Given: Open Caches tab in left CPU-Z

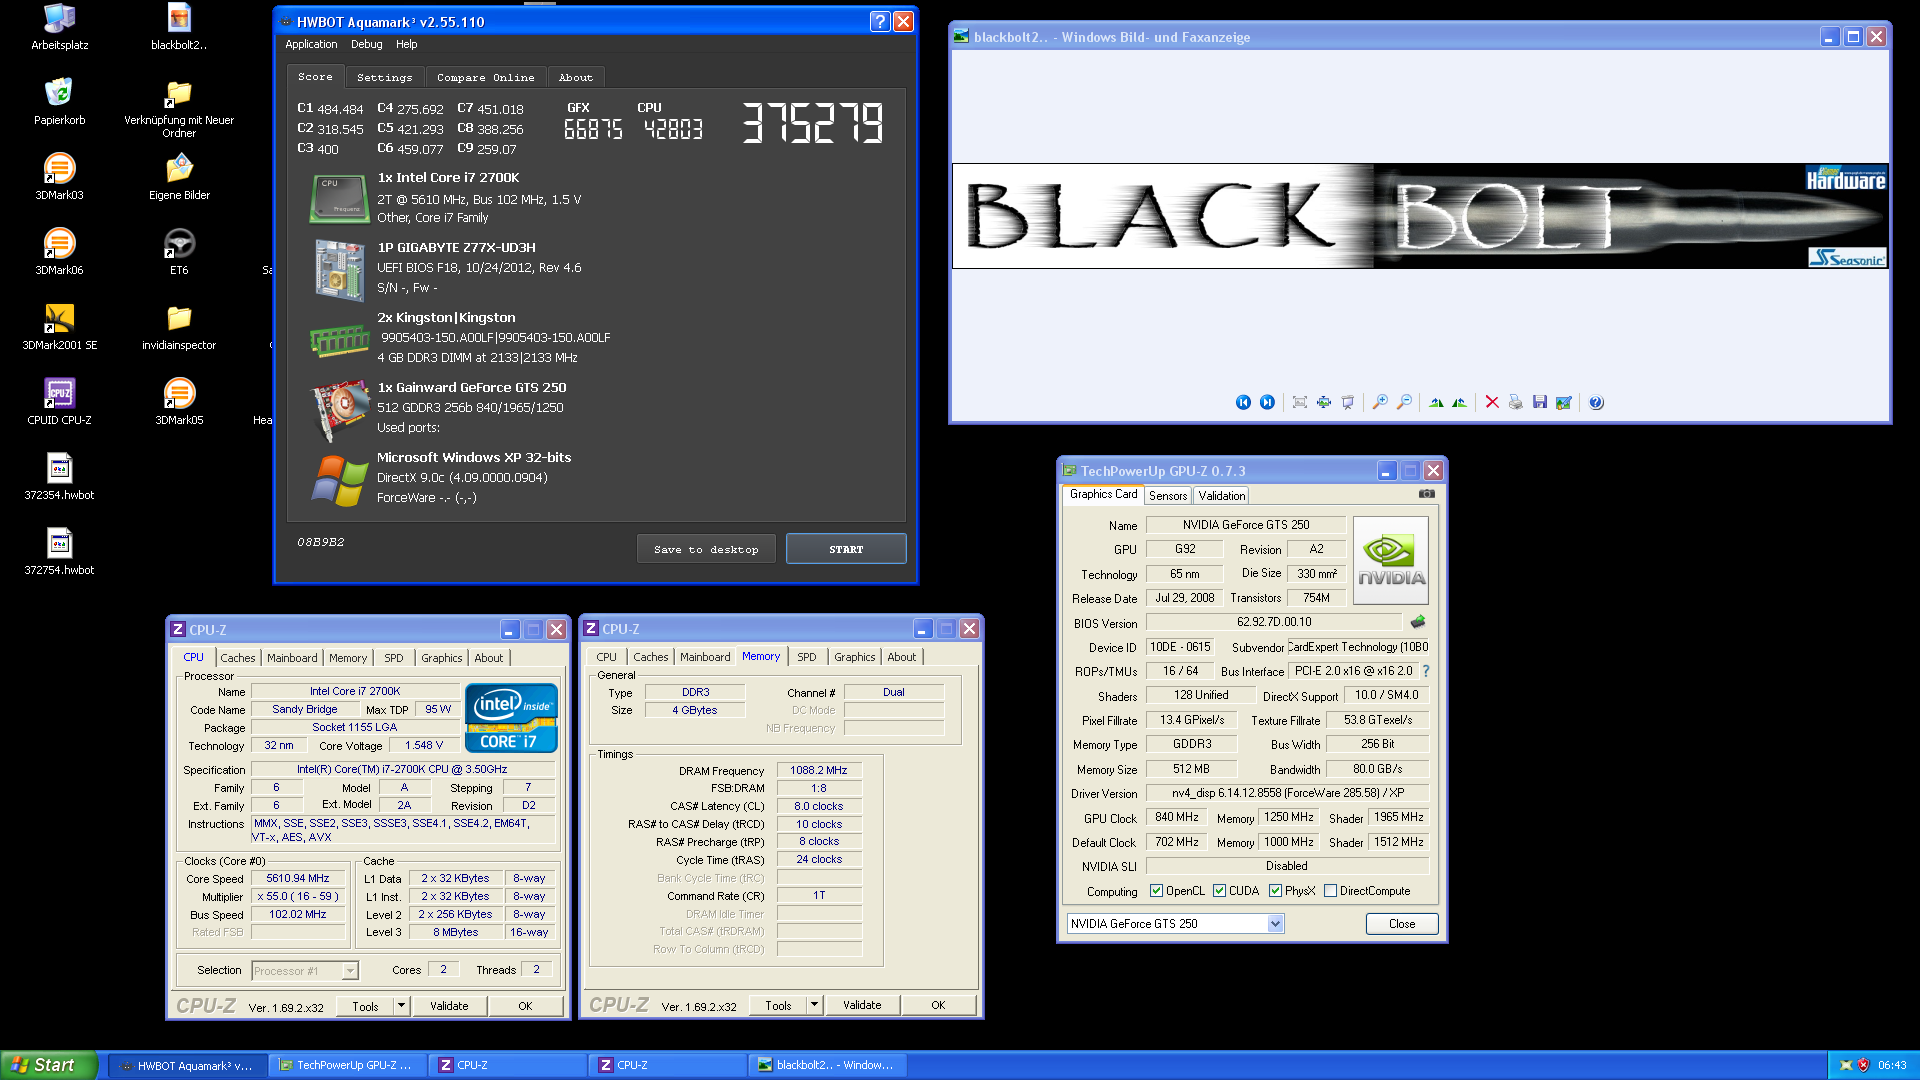Looking at the screenshot, I should pos(237,658).
